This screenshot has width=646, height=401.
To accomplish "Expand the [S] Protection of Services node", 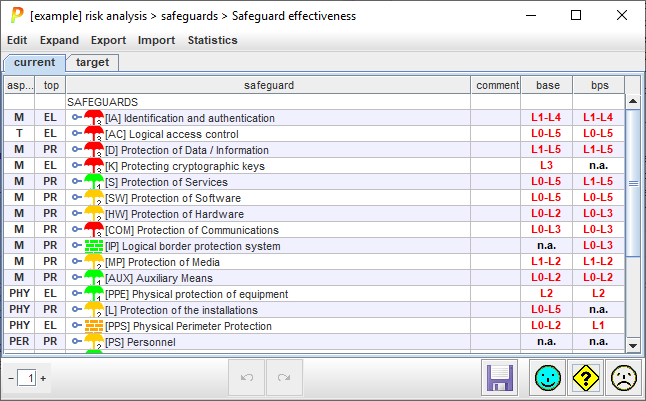I will 76,182.
